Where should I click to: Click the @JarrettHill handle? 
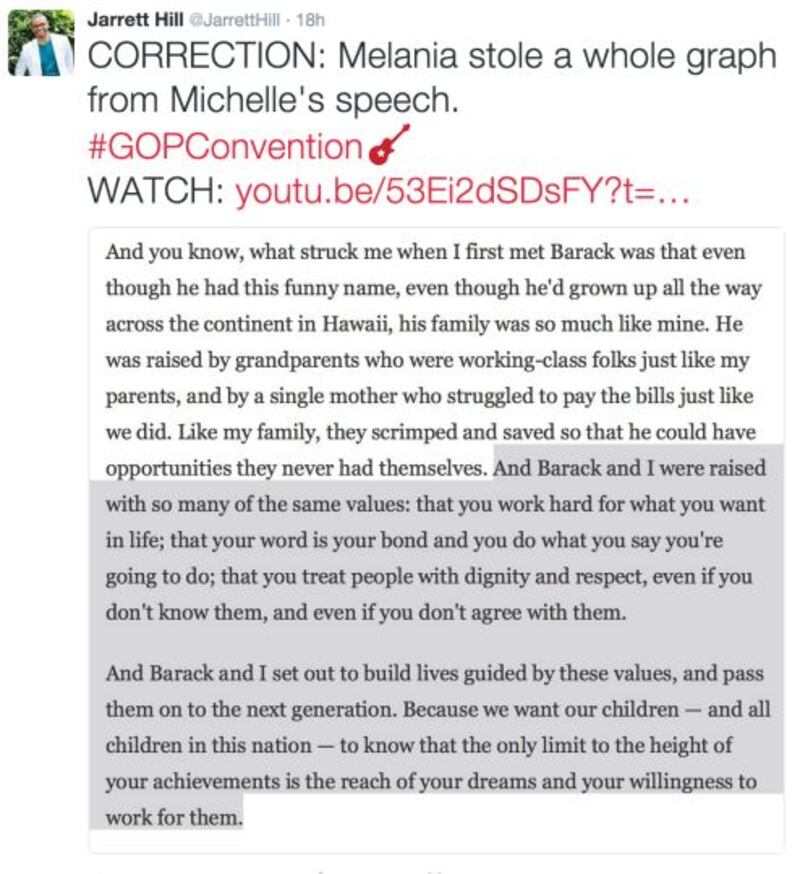tap(218, 19)
